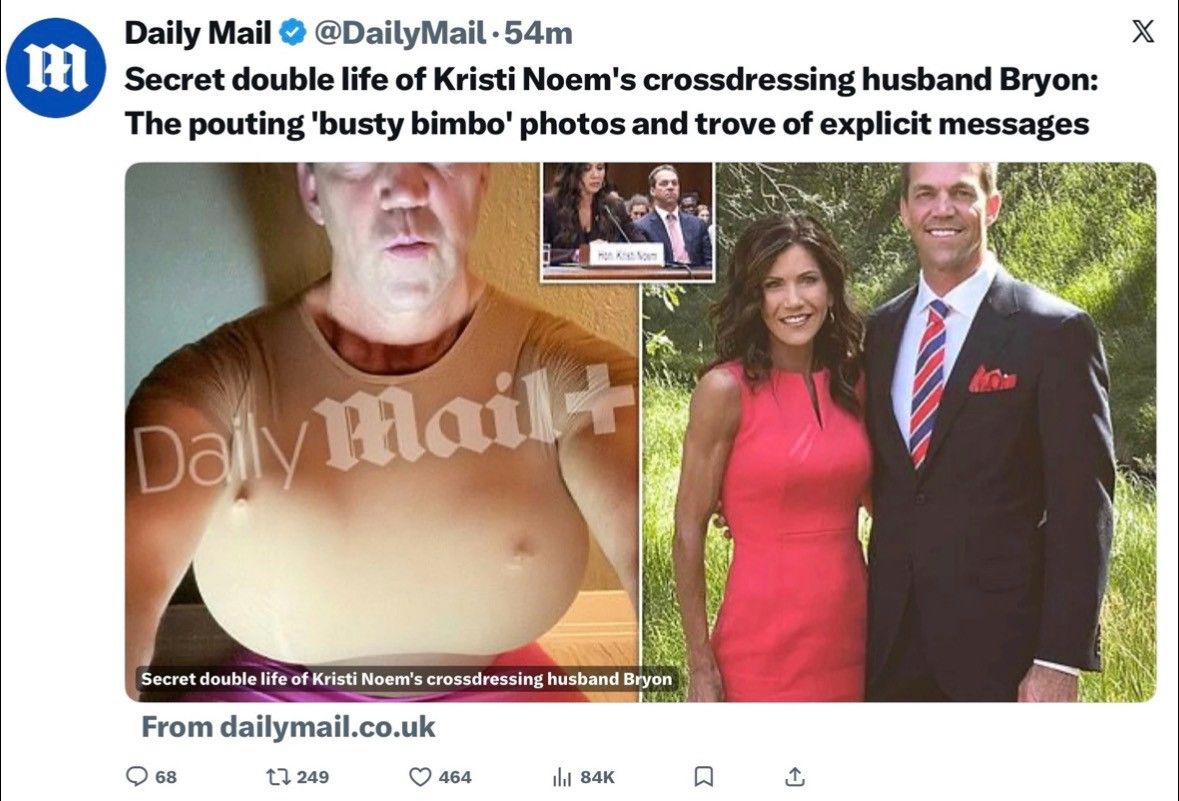Open the Daily Mail profile avatar
This screenshot has height=801, width=1179.
[x=56, y=68]
